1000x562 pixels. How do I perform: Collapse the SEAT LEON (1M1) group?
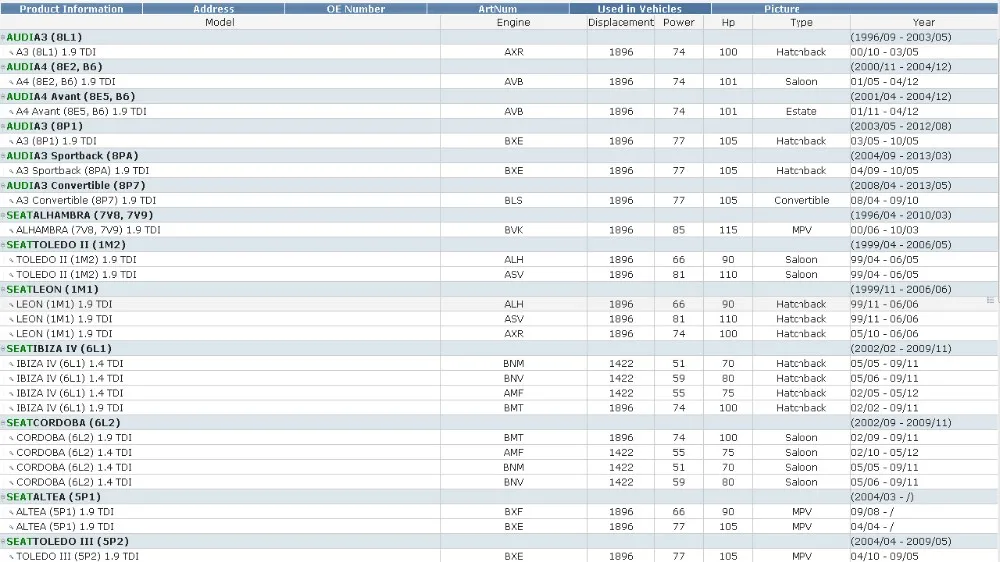click(3, 290)
